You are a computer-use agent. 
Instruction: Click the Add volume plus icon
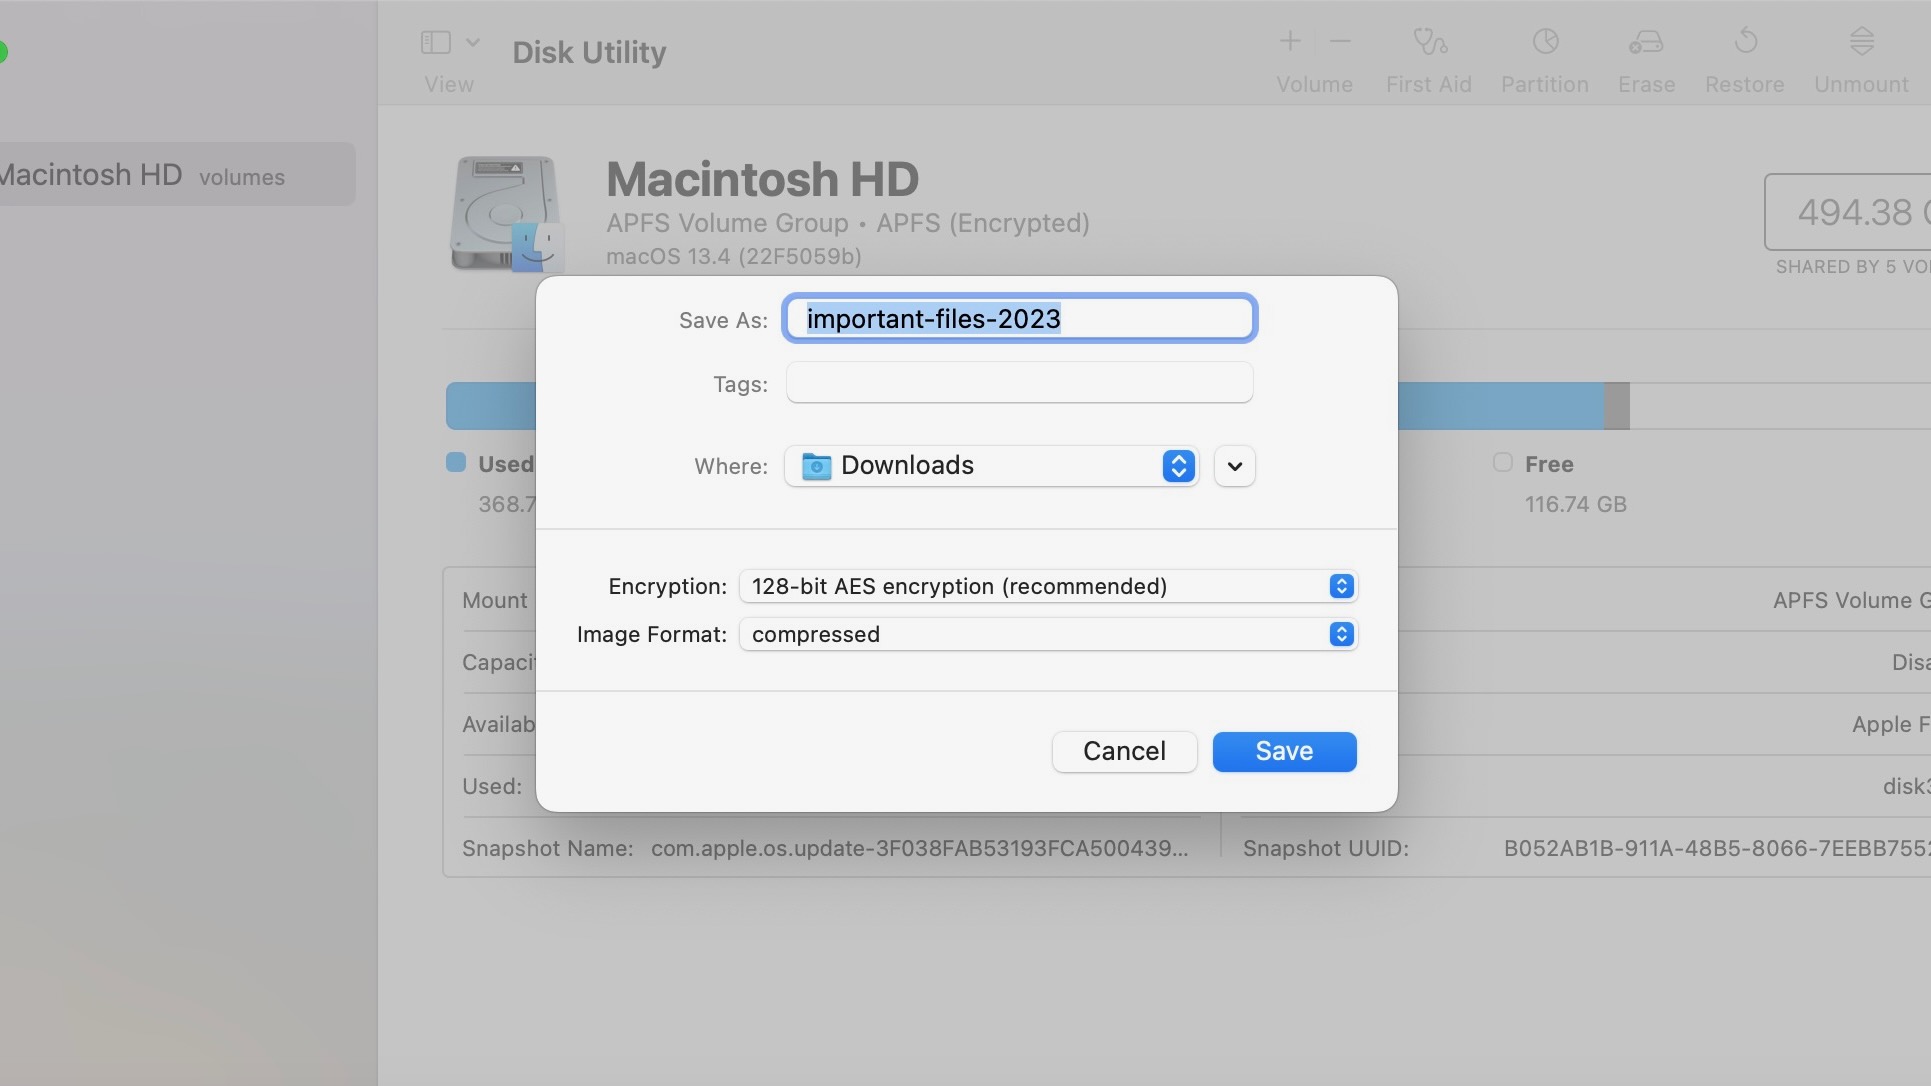(x=1289, y=40)
